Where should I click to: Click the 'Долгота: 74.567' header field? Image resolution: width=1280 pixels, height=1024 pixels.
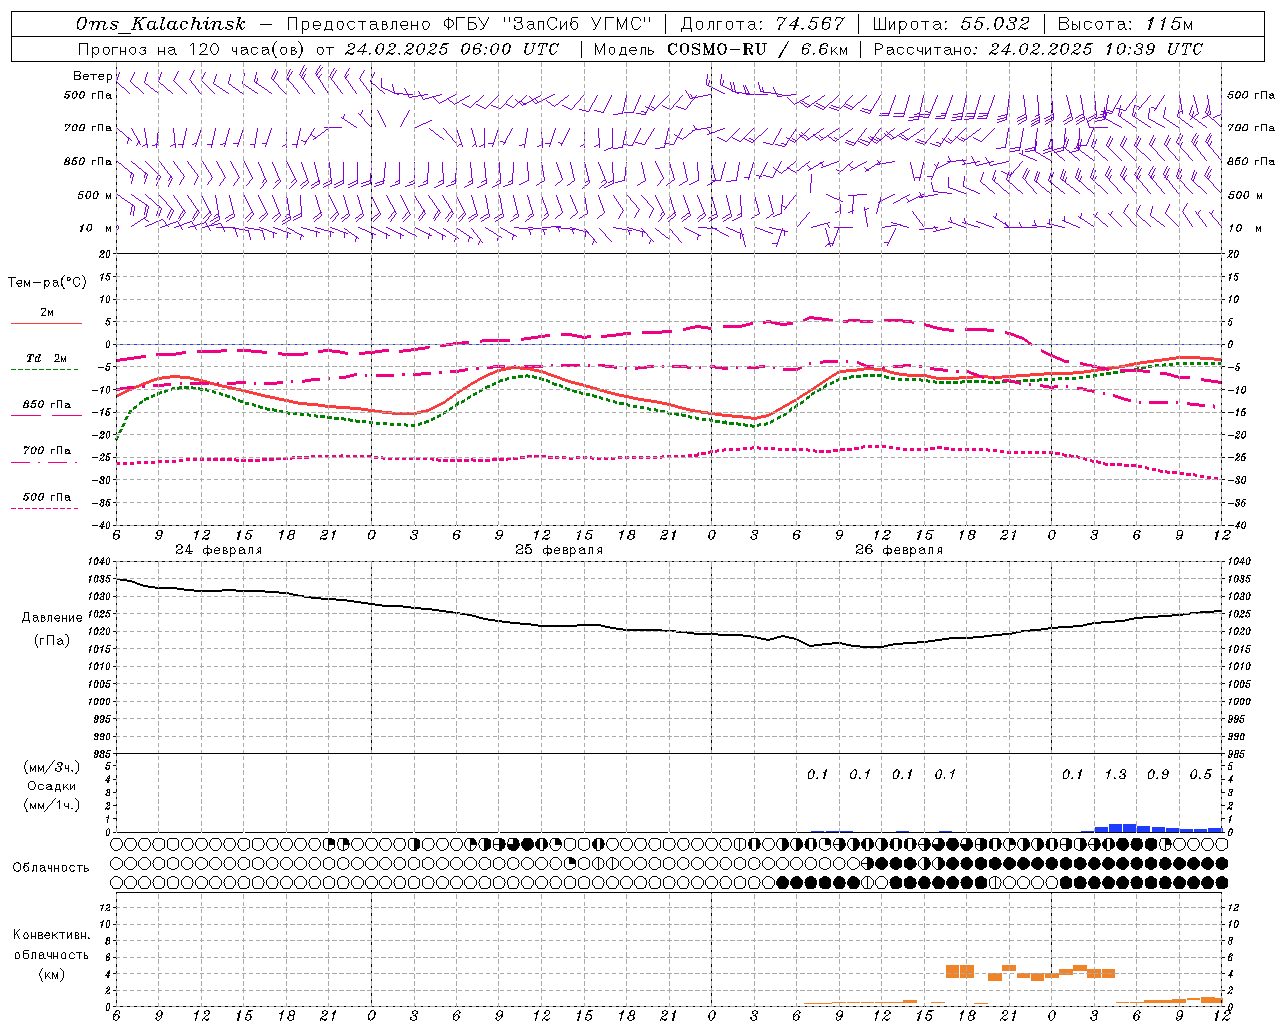click(x=762, y=24)
